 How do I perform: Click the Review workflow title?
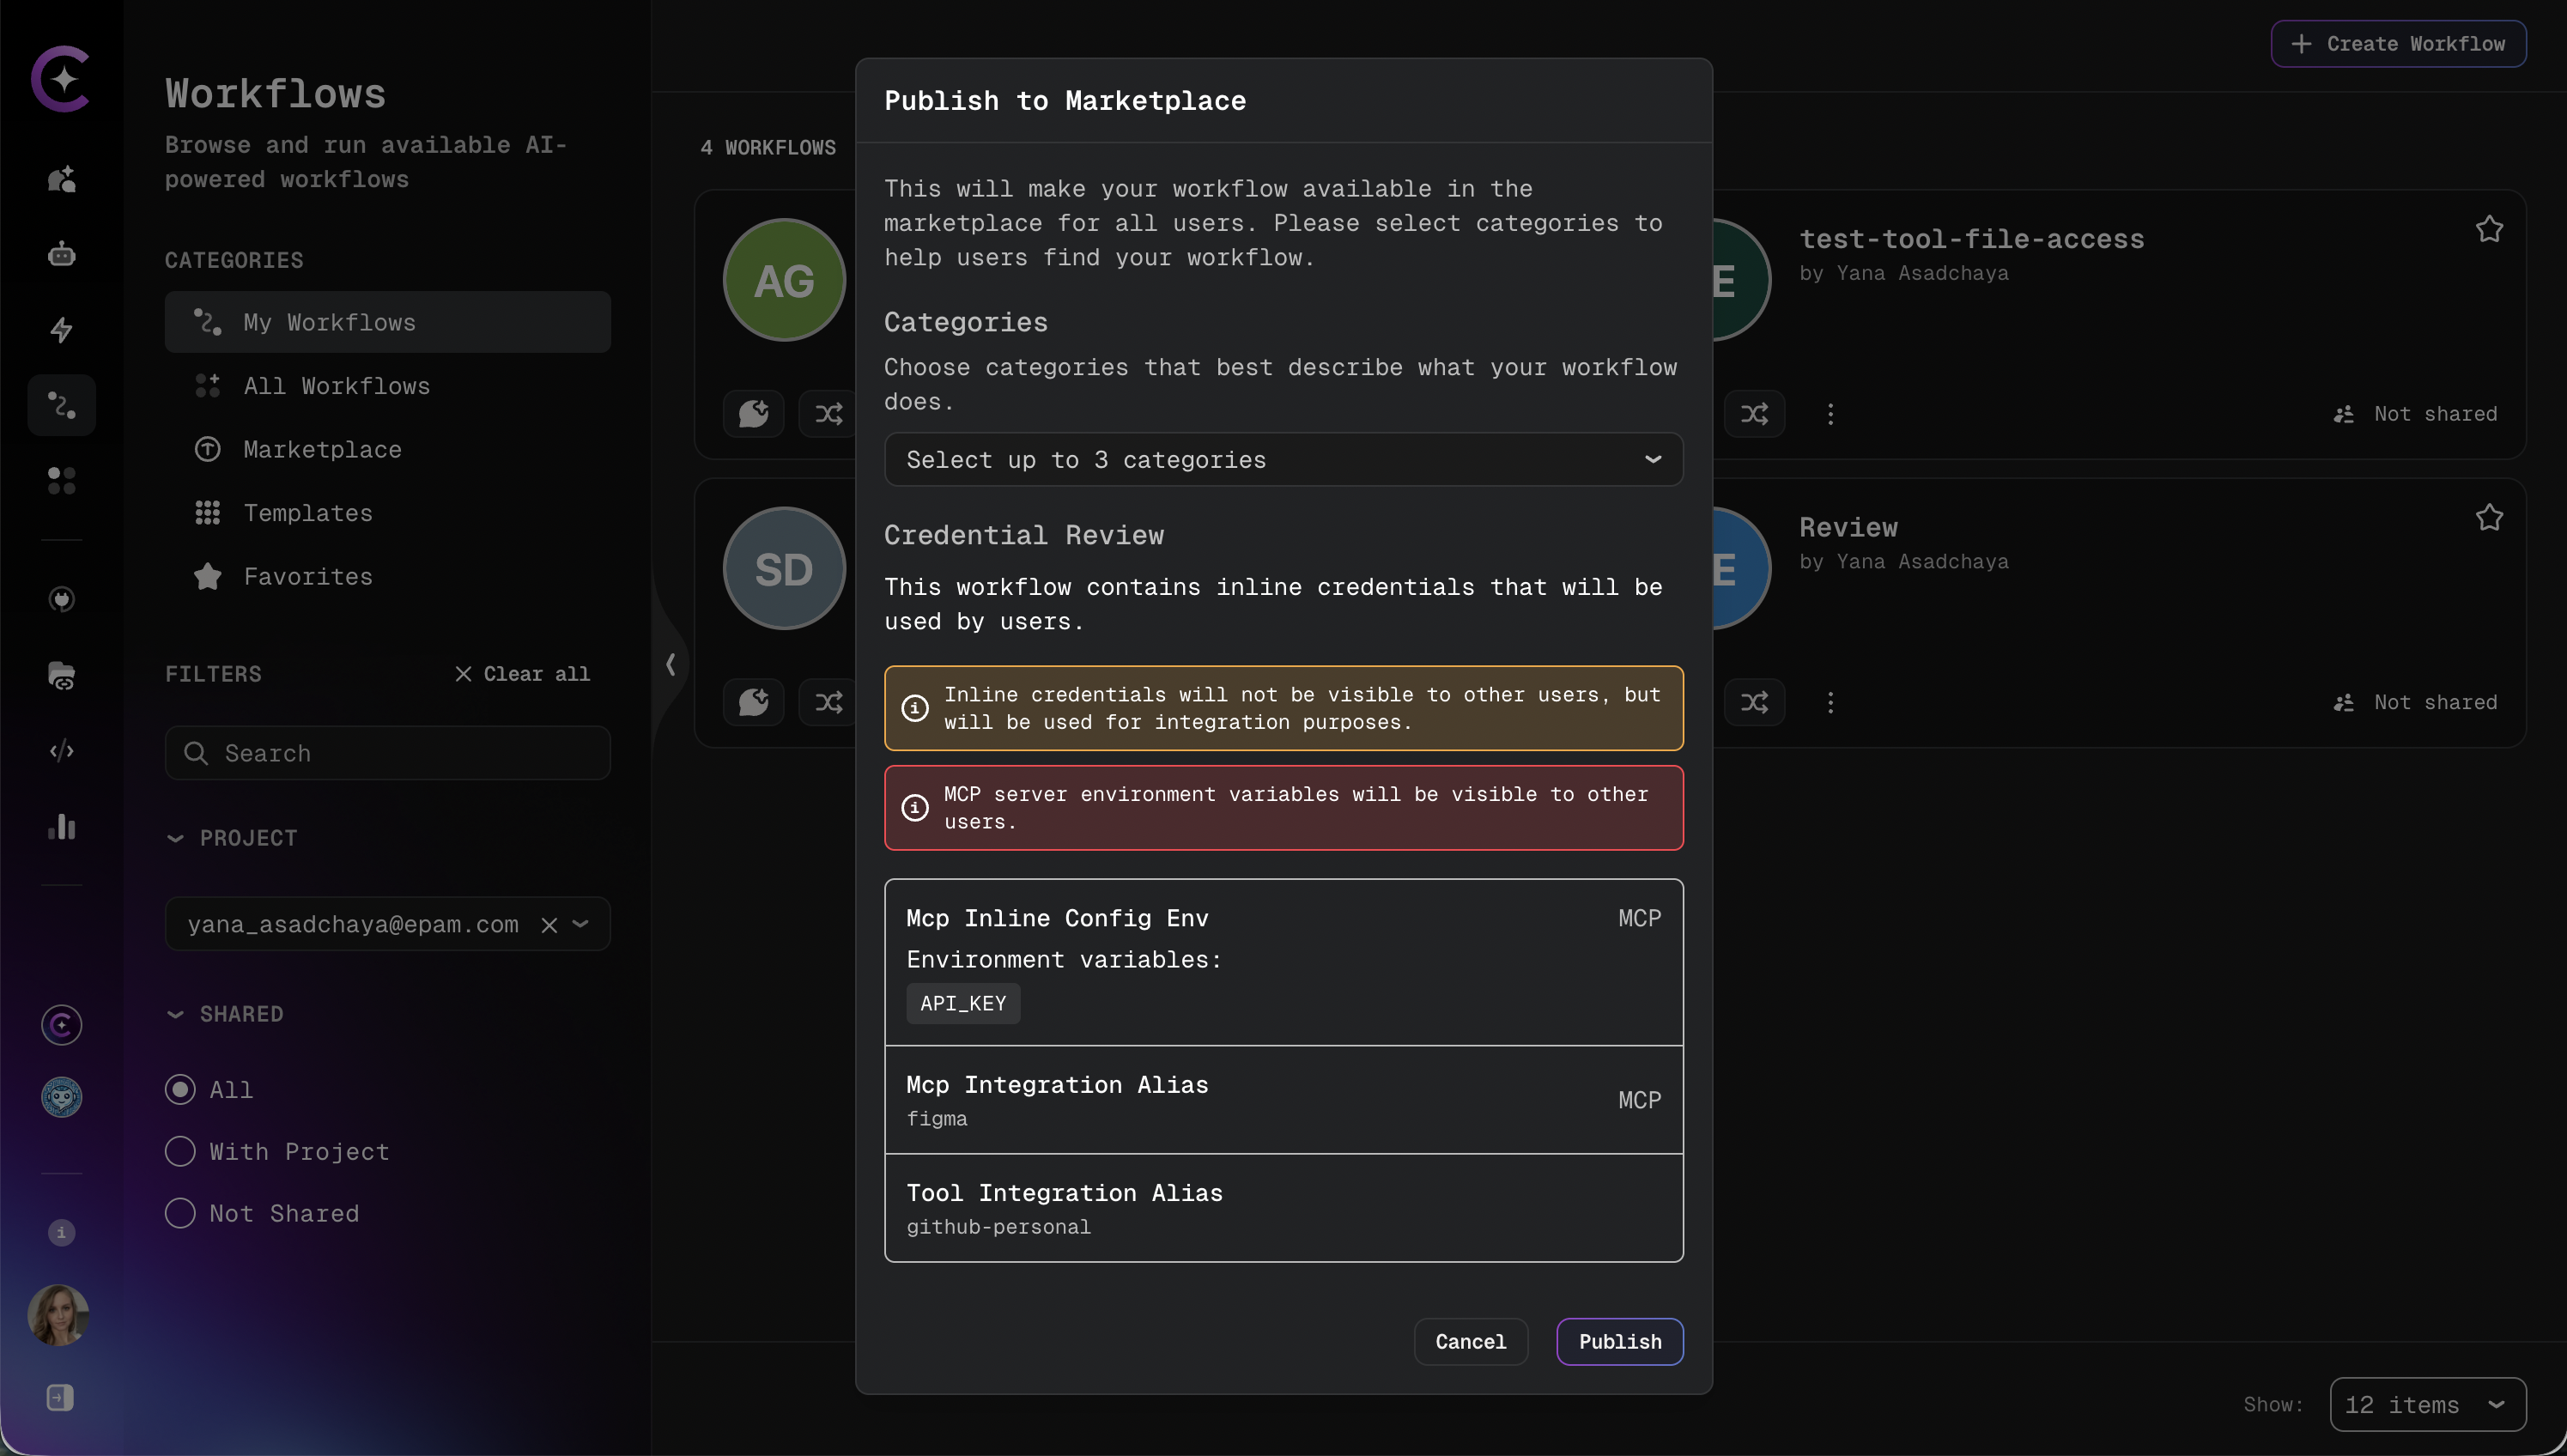pyautogui.click(x=1848, y=527)
